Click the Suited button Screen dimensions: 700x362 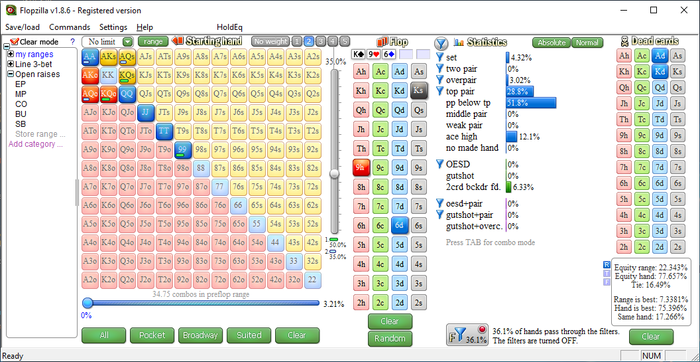point(249,335)
